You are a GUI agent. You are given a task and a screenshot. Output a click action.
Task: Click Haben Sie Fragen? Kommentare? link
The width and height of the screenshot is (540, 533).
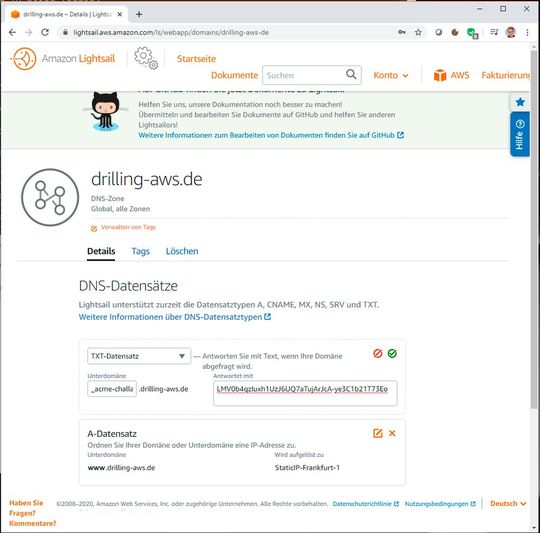point(32,513)
